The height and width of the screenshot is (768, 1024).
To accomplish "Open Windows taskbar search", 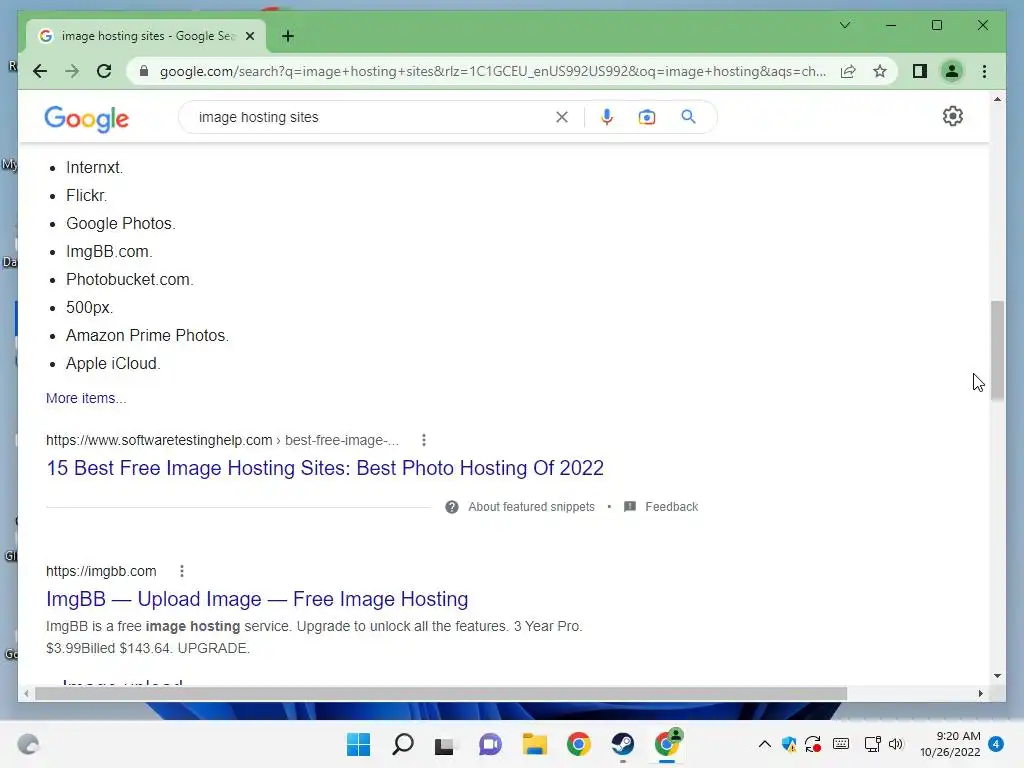I will pyautogui.click(x=402, y=744).
